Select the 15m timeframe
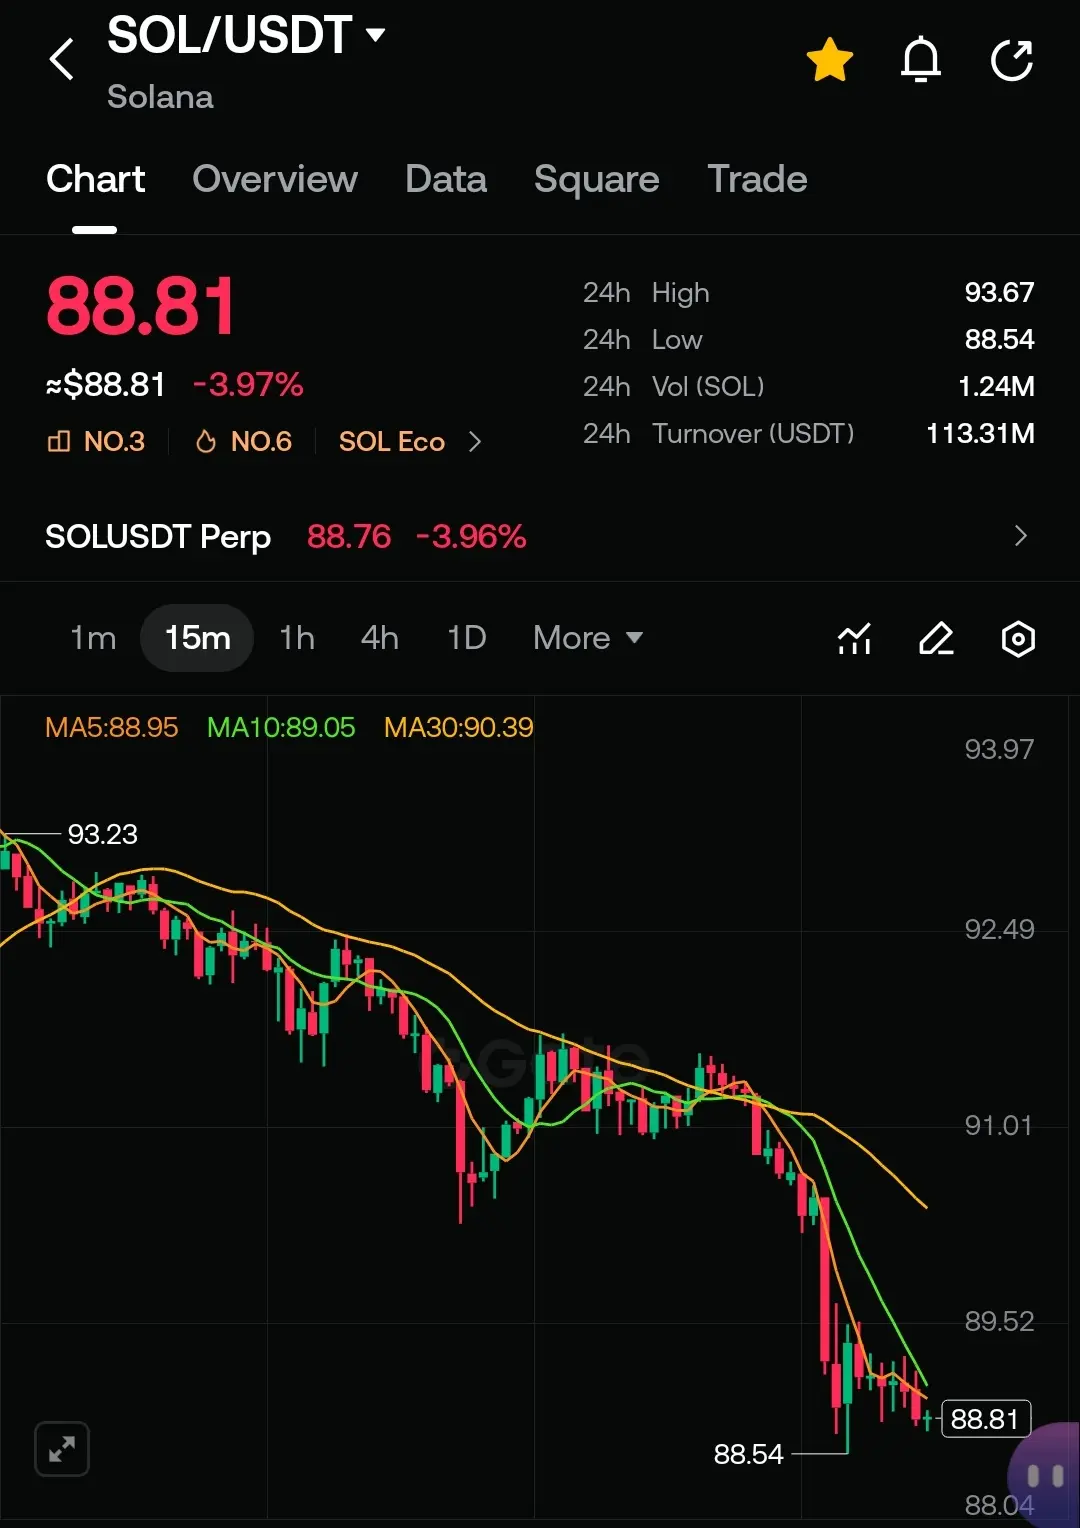This screenshot has width=1080, height=1528. (197, 638)
